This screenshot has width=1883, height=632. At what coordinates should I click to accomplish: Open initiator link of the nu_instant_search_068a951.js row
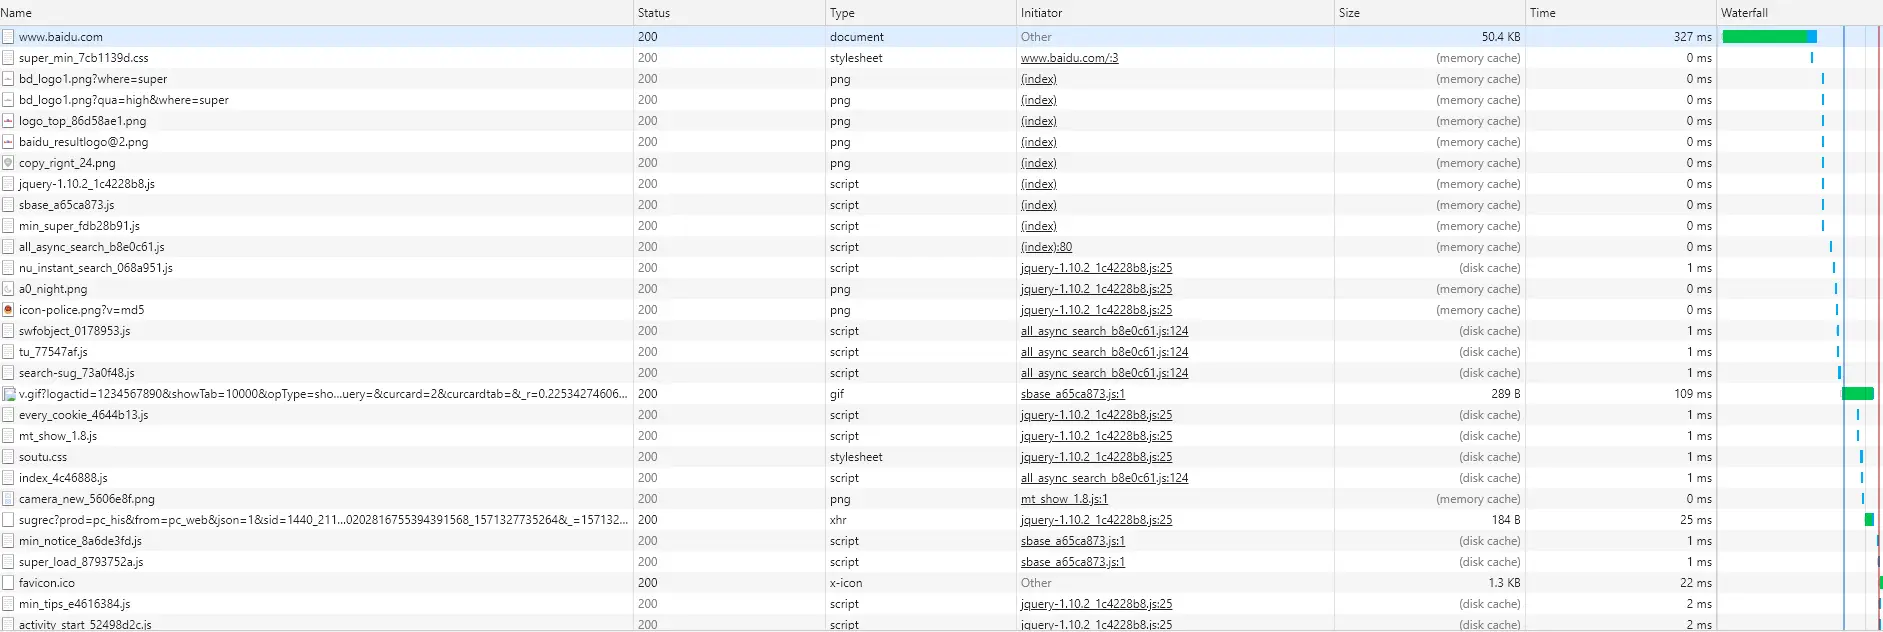point(1096,268)
